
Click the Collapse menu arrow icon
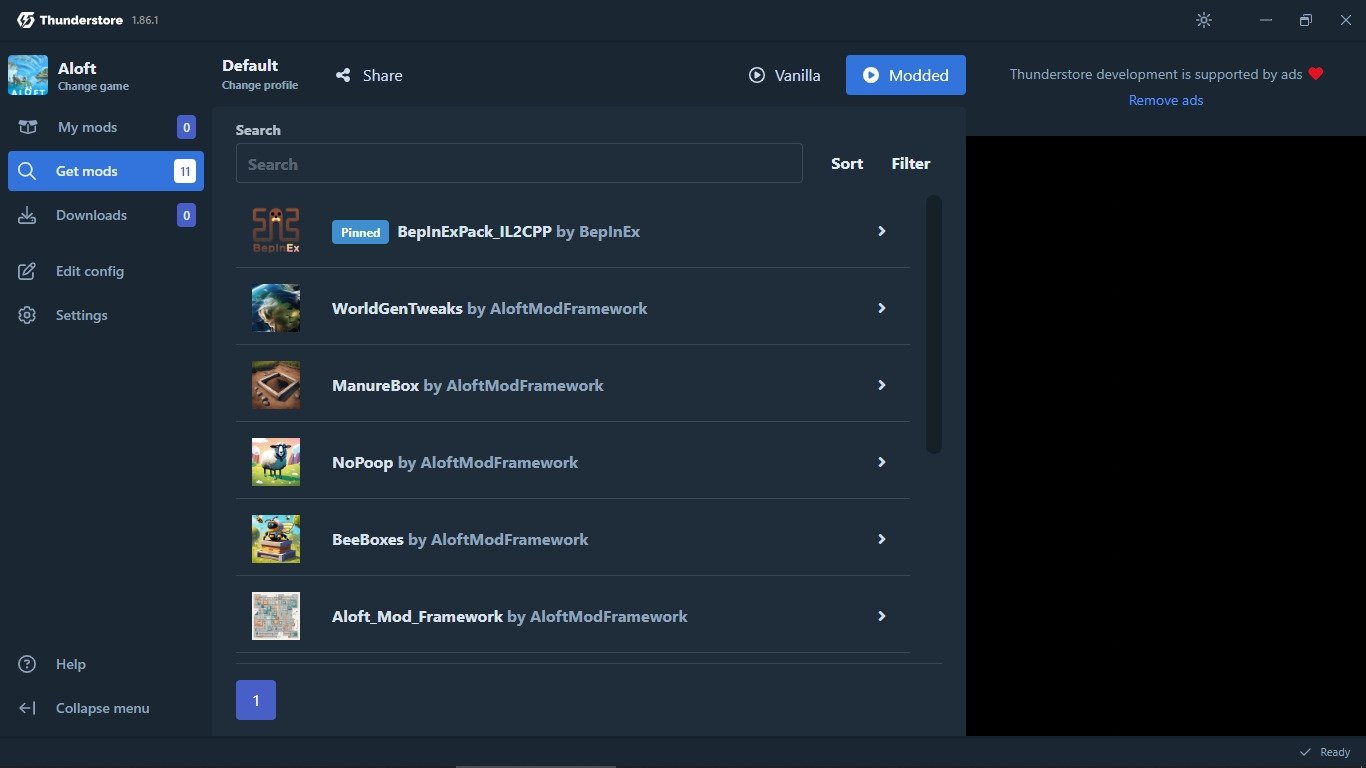(x=27, y=708)
